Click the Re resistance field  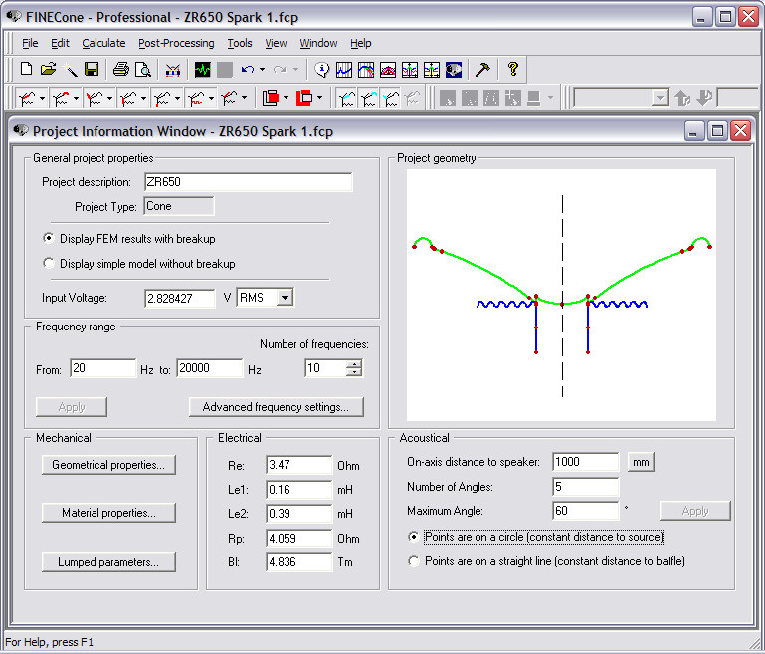[299, 465]
